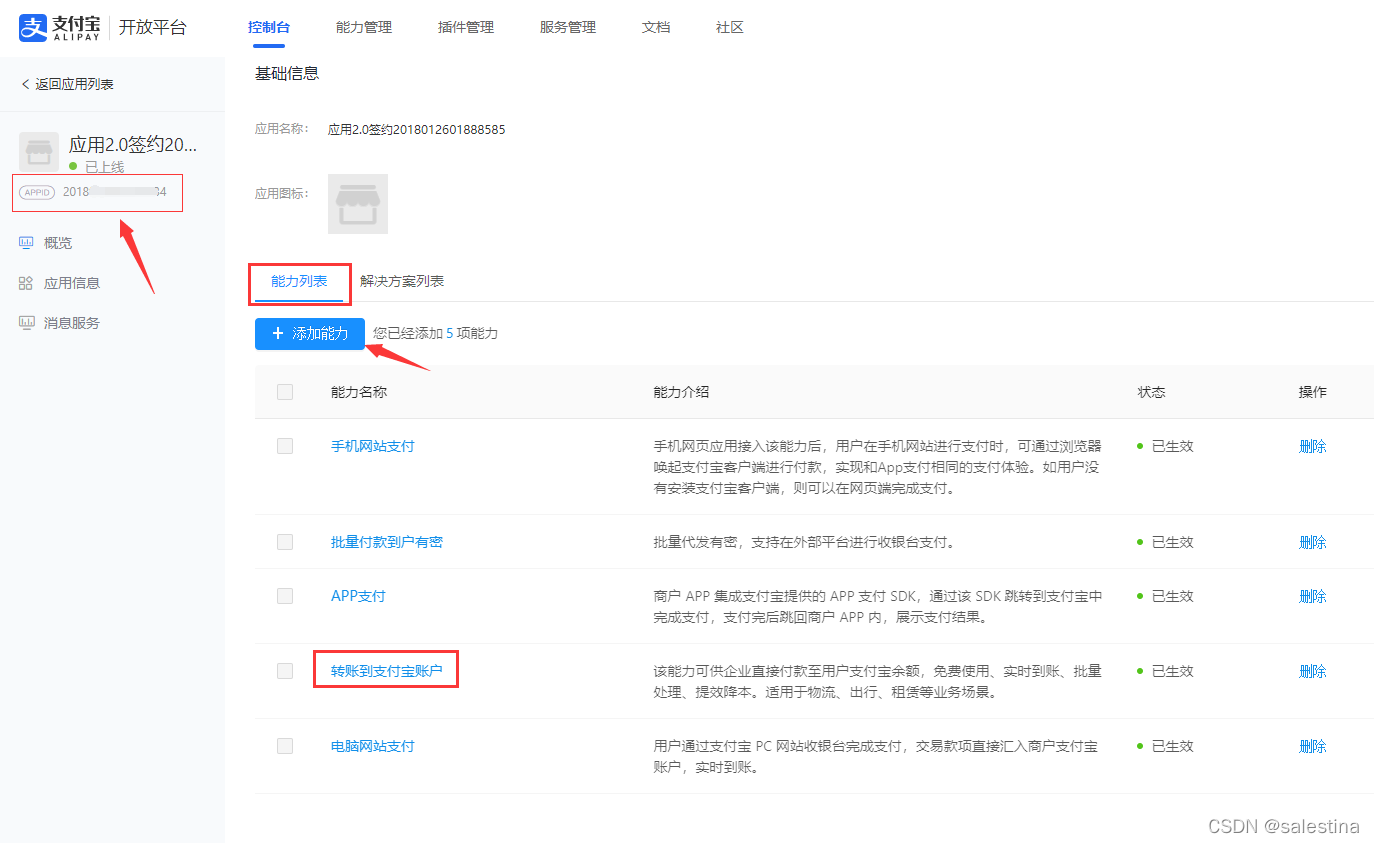Click the 能力介绍 column header
This screenshot has height=843, width=1374.
tap(681, 392)
